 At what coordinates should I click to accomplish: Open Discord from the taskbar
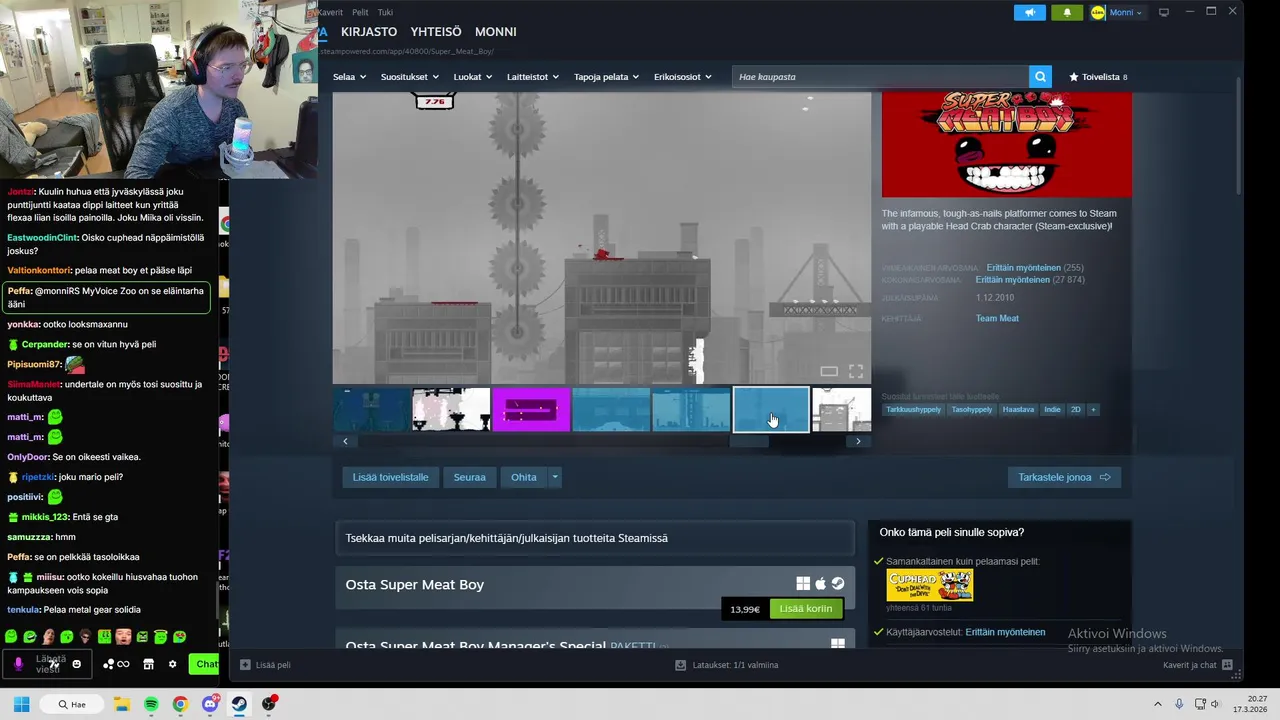coord(210,704)
